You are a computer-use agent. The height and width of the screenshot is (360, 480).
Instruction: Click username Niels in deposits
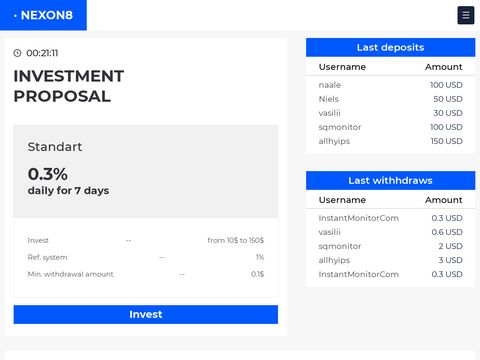pyautogui.click(x=329, y=99)
